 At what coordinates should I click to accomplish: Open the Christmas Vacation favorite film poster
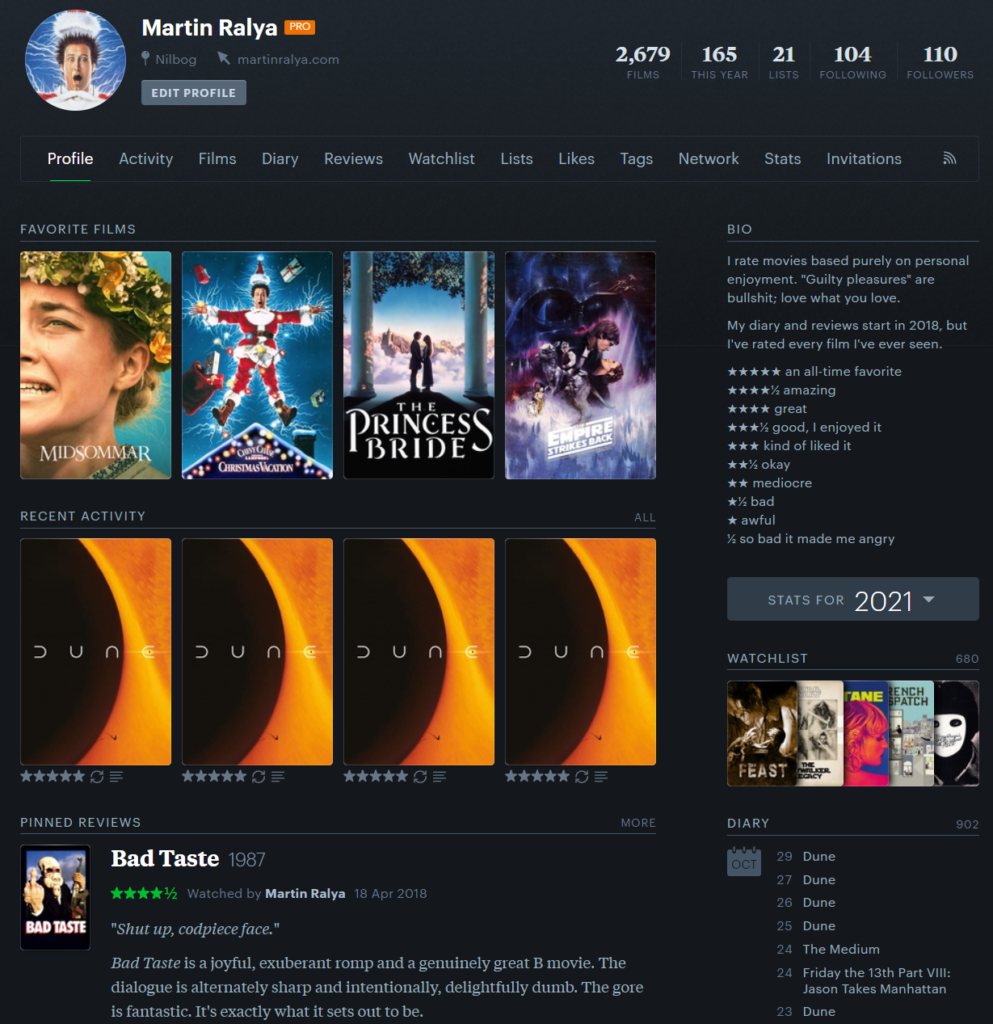tap(257, 365)
